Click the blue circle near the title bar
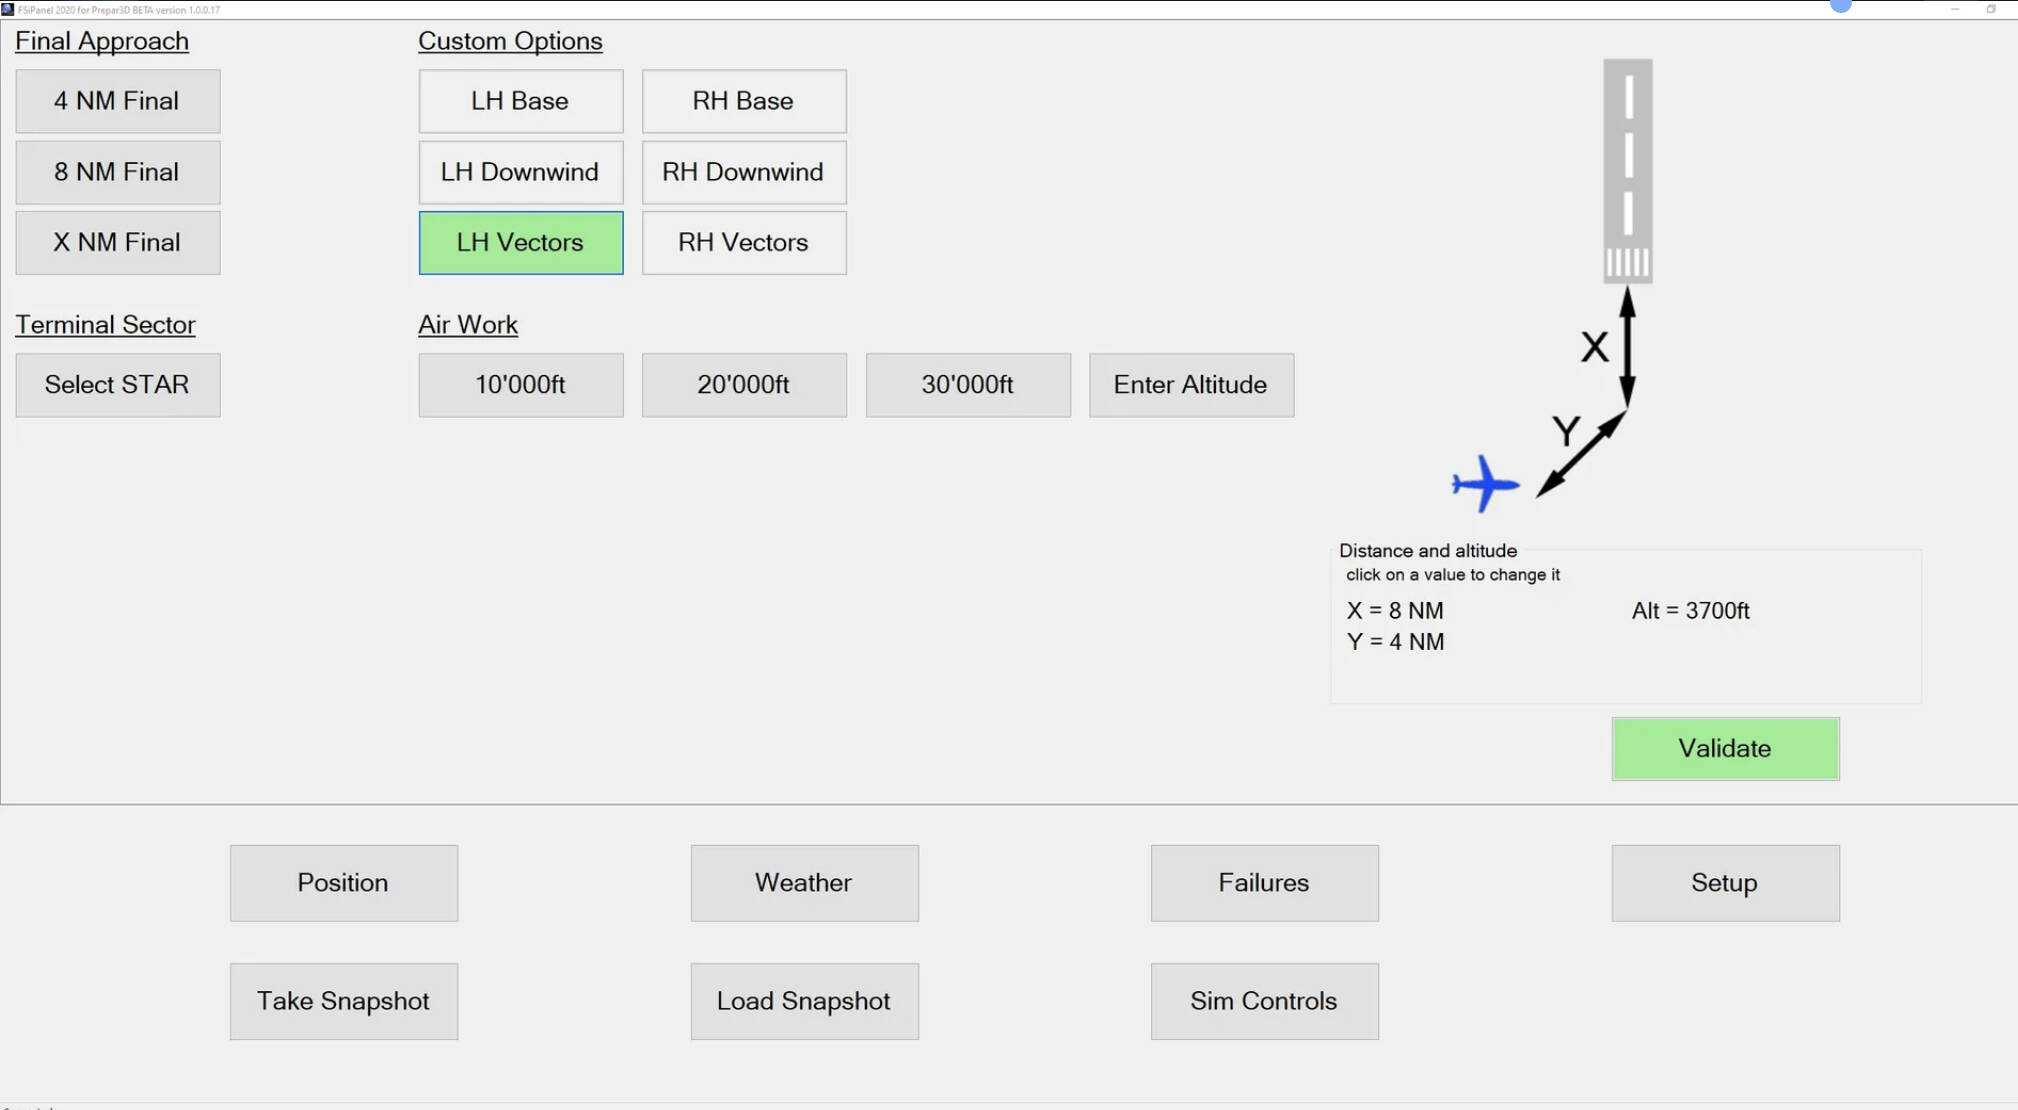 coord(1840,6)
